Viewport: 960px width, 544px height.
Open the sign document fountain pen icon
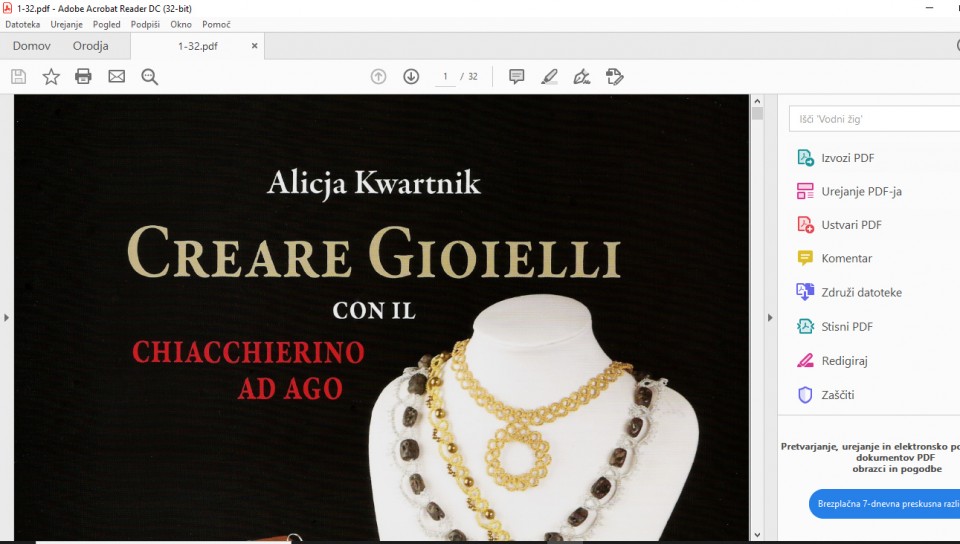[582, 76]
